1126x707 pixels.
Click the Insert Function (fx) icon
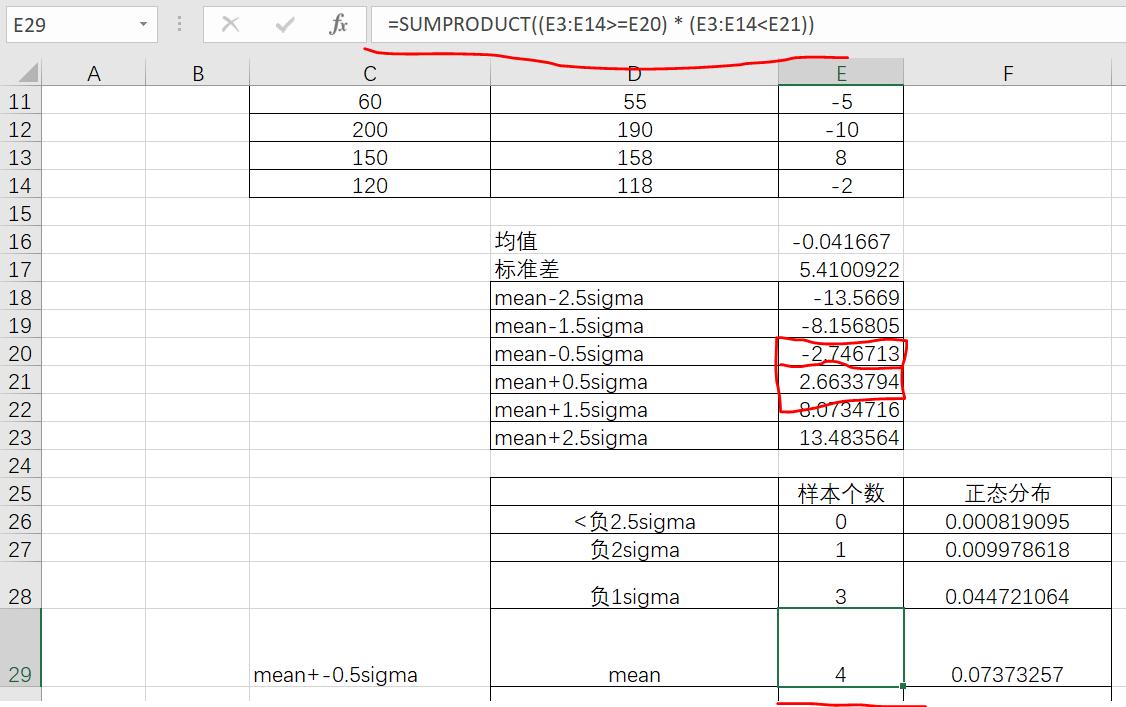click(x=337, y=25)
